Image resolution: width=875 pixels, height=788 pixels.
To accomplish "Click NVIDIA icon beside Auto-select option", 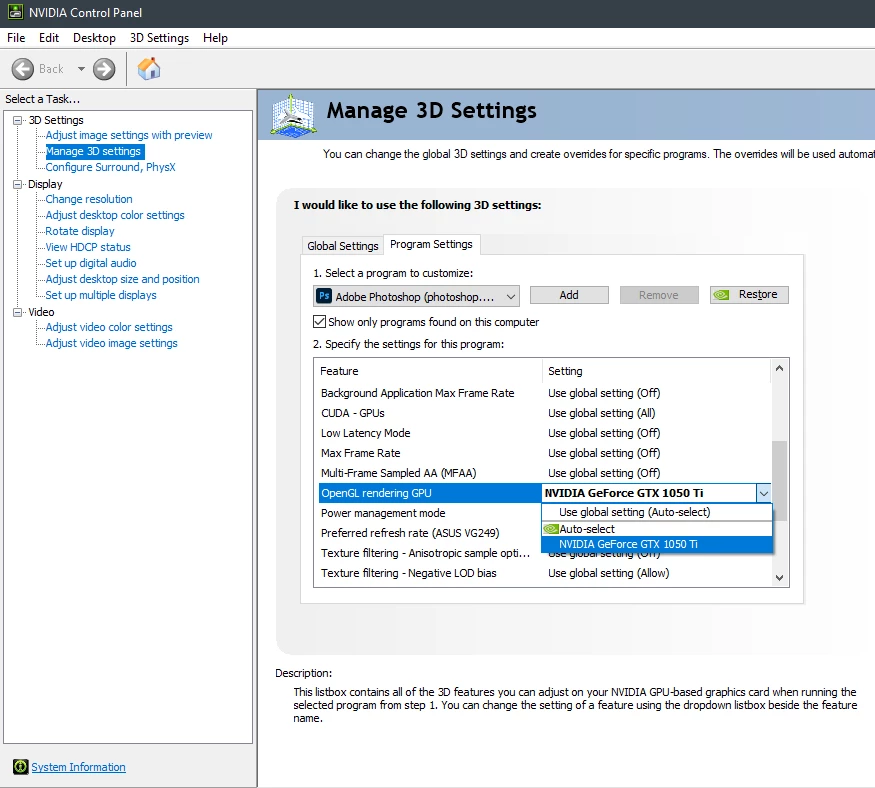I will [x=551, y=528].
